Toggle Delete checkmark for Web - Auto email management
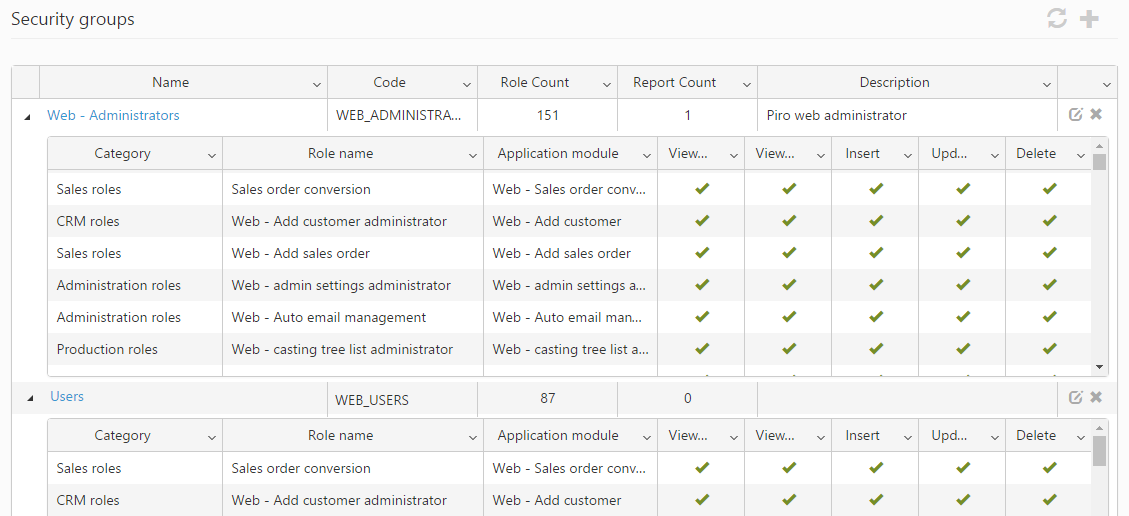The width and height of the screenshot is (1129, 516). point(1049,317)
